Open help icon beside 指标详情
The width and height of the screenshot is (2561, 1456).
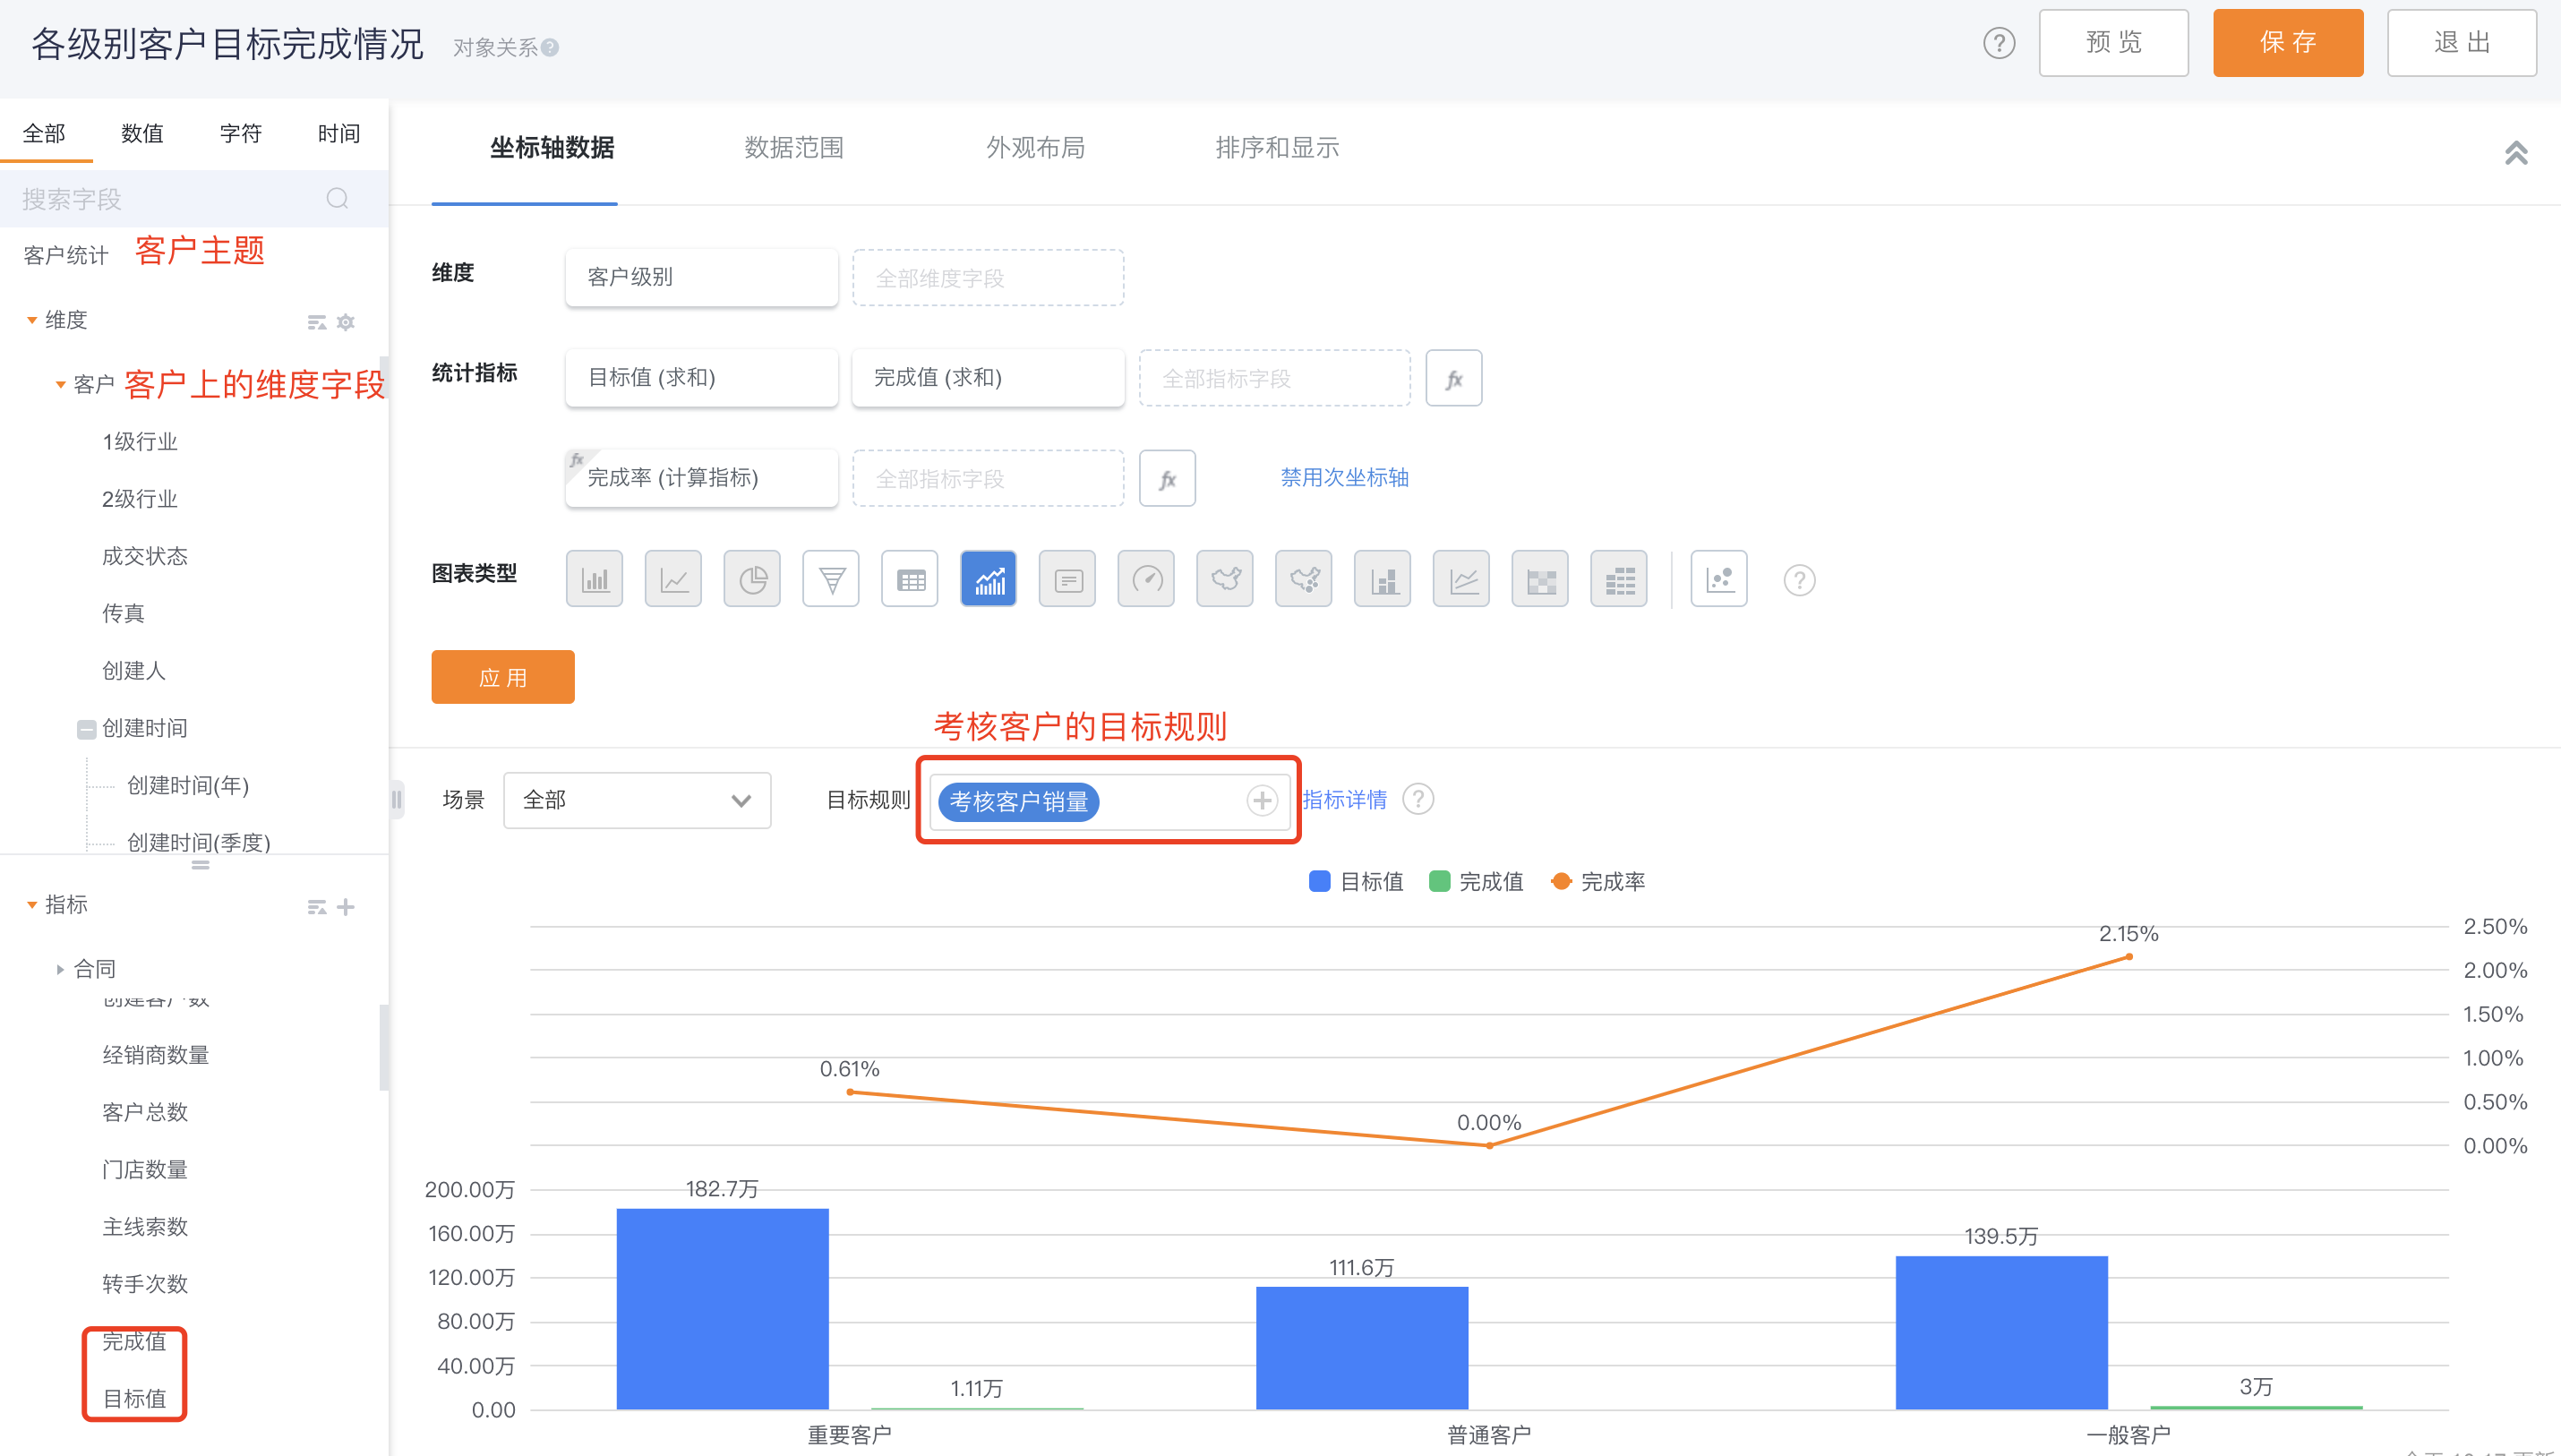(x=1419, y=799)
